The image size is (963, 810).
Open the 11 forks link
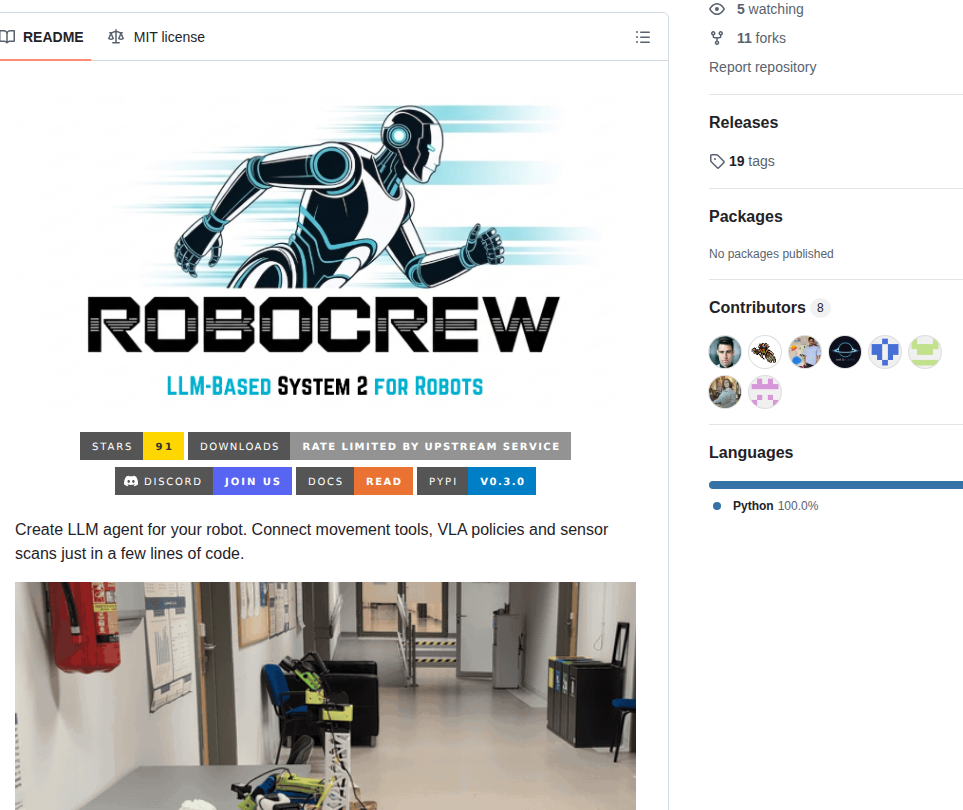(761, 38)
